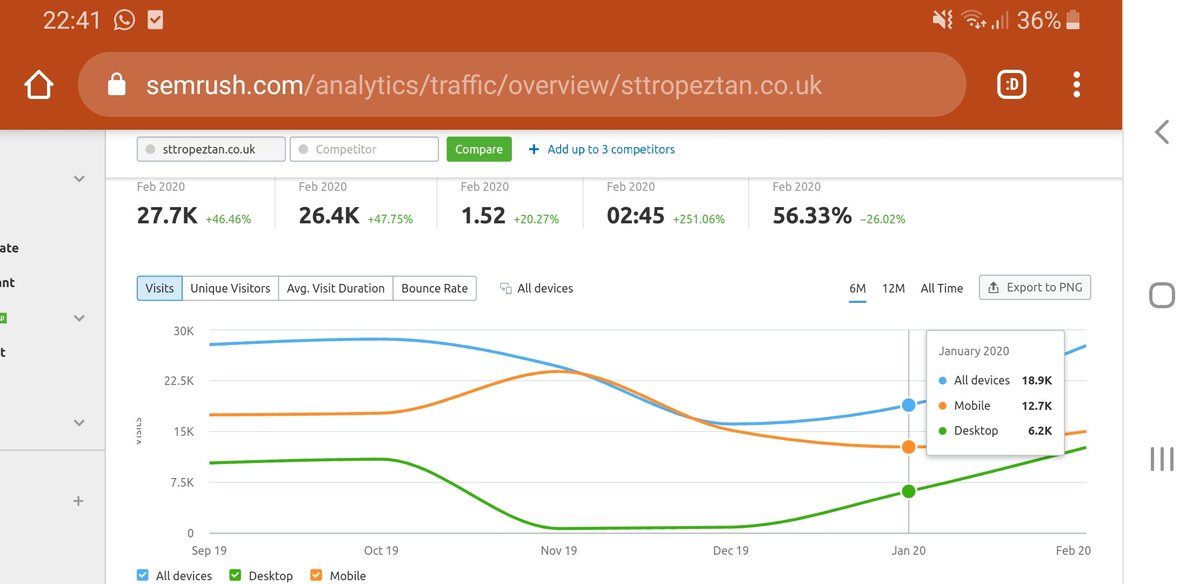Switch to the Bounce Rate tab

pos(435,288)
